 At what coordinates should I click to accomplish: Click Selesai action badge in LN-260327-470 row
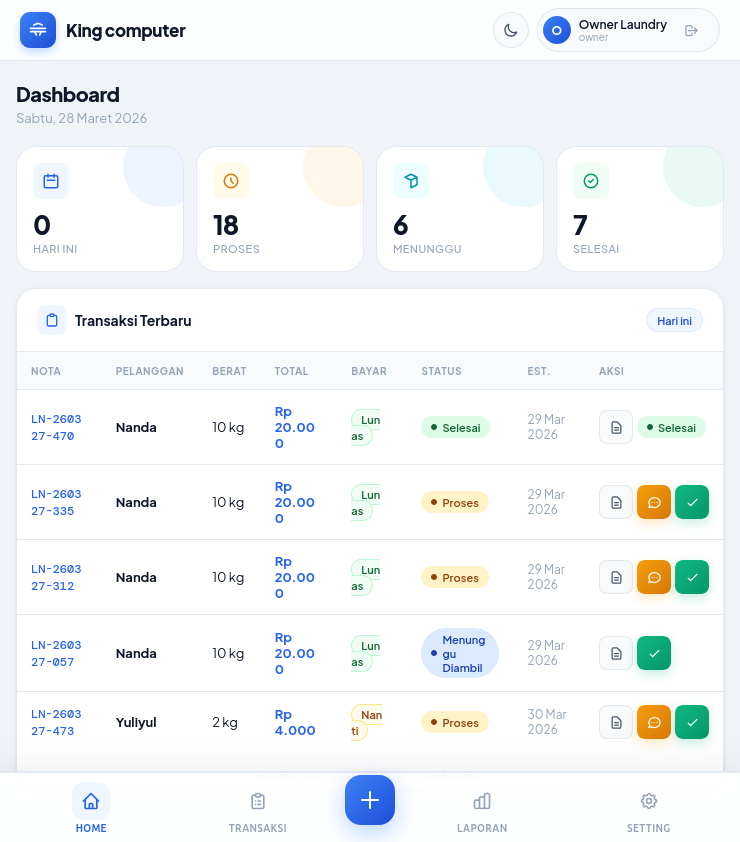pyautogui.click(x=671, y=427)
